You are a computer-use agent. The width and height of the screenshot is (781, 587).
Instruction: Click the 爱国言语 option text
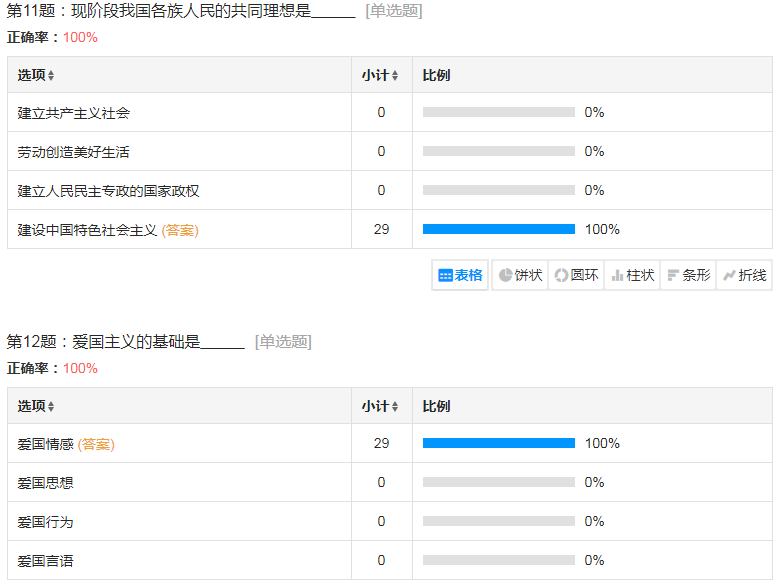[x=46, y=561]
